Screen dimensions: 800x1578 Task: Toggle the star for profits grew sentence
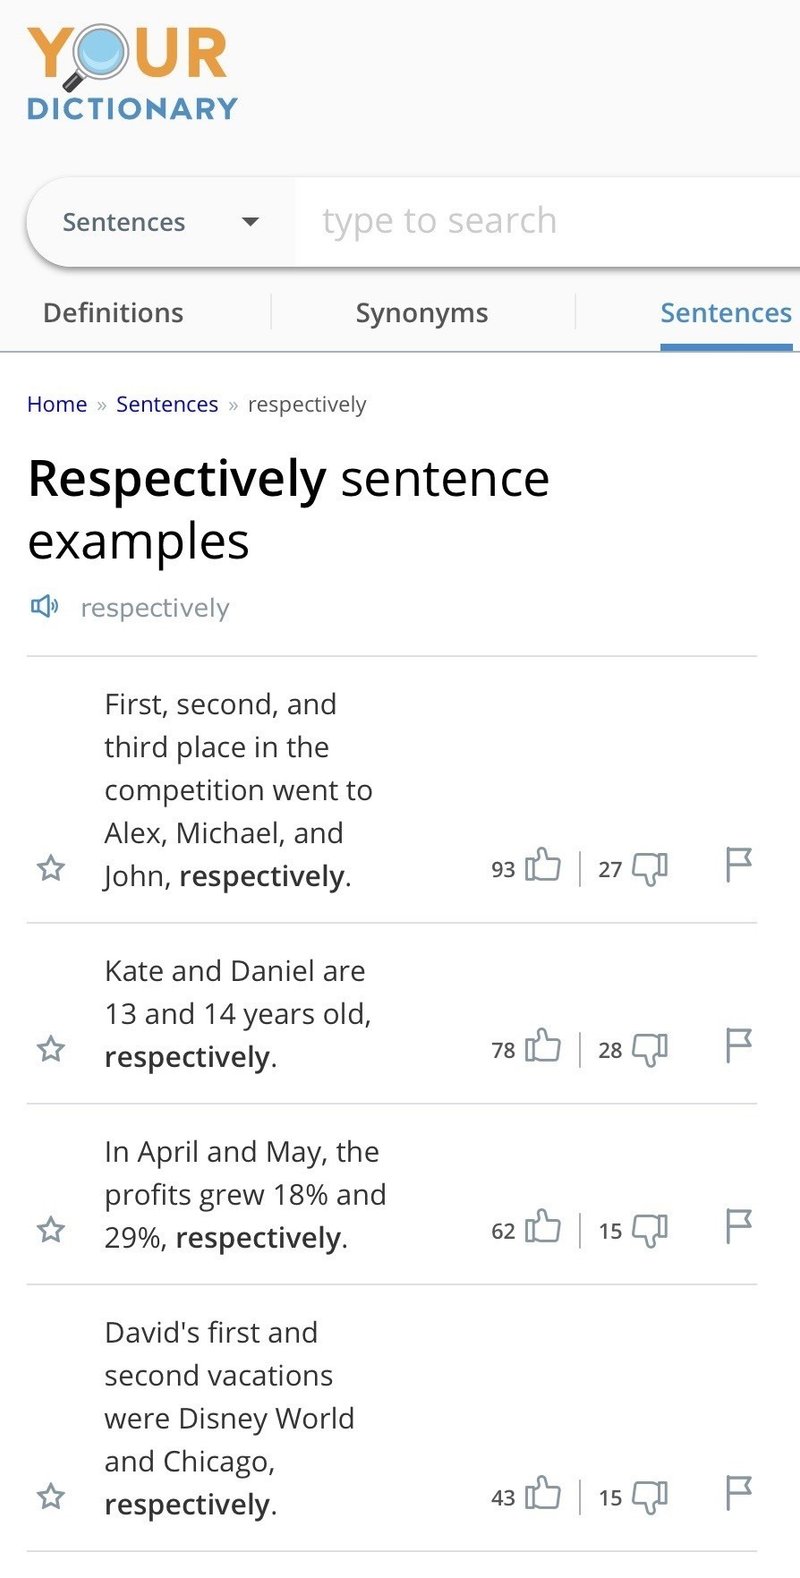(x=51, y=1230)
